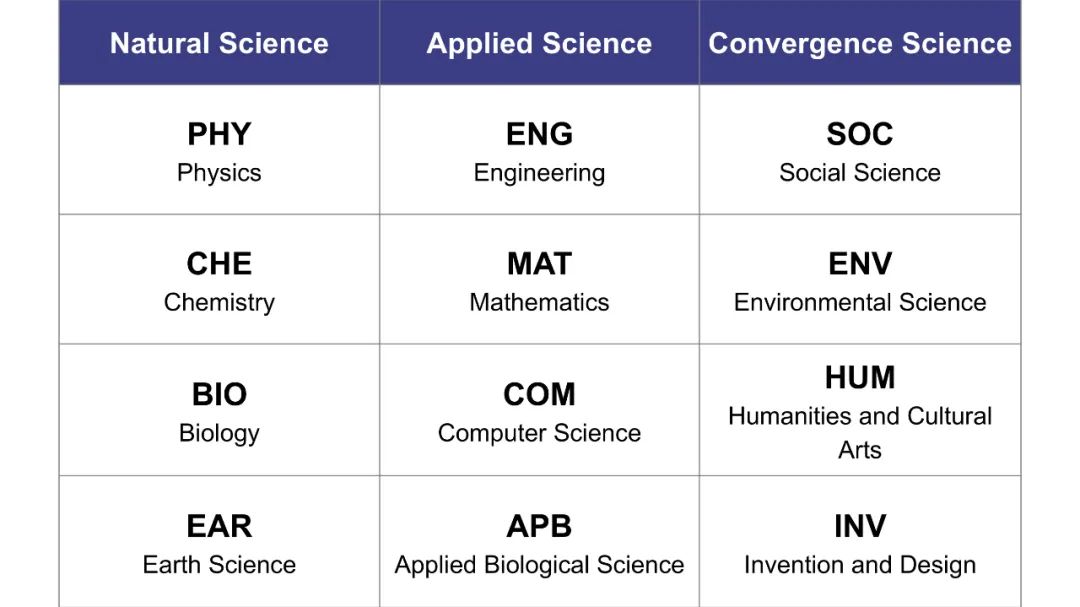Image resolution: width=1080 pixels, height=607 pixels.
Task: Select the ENG abbreviation in the table
Action: point(539,134)
